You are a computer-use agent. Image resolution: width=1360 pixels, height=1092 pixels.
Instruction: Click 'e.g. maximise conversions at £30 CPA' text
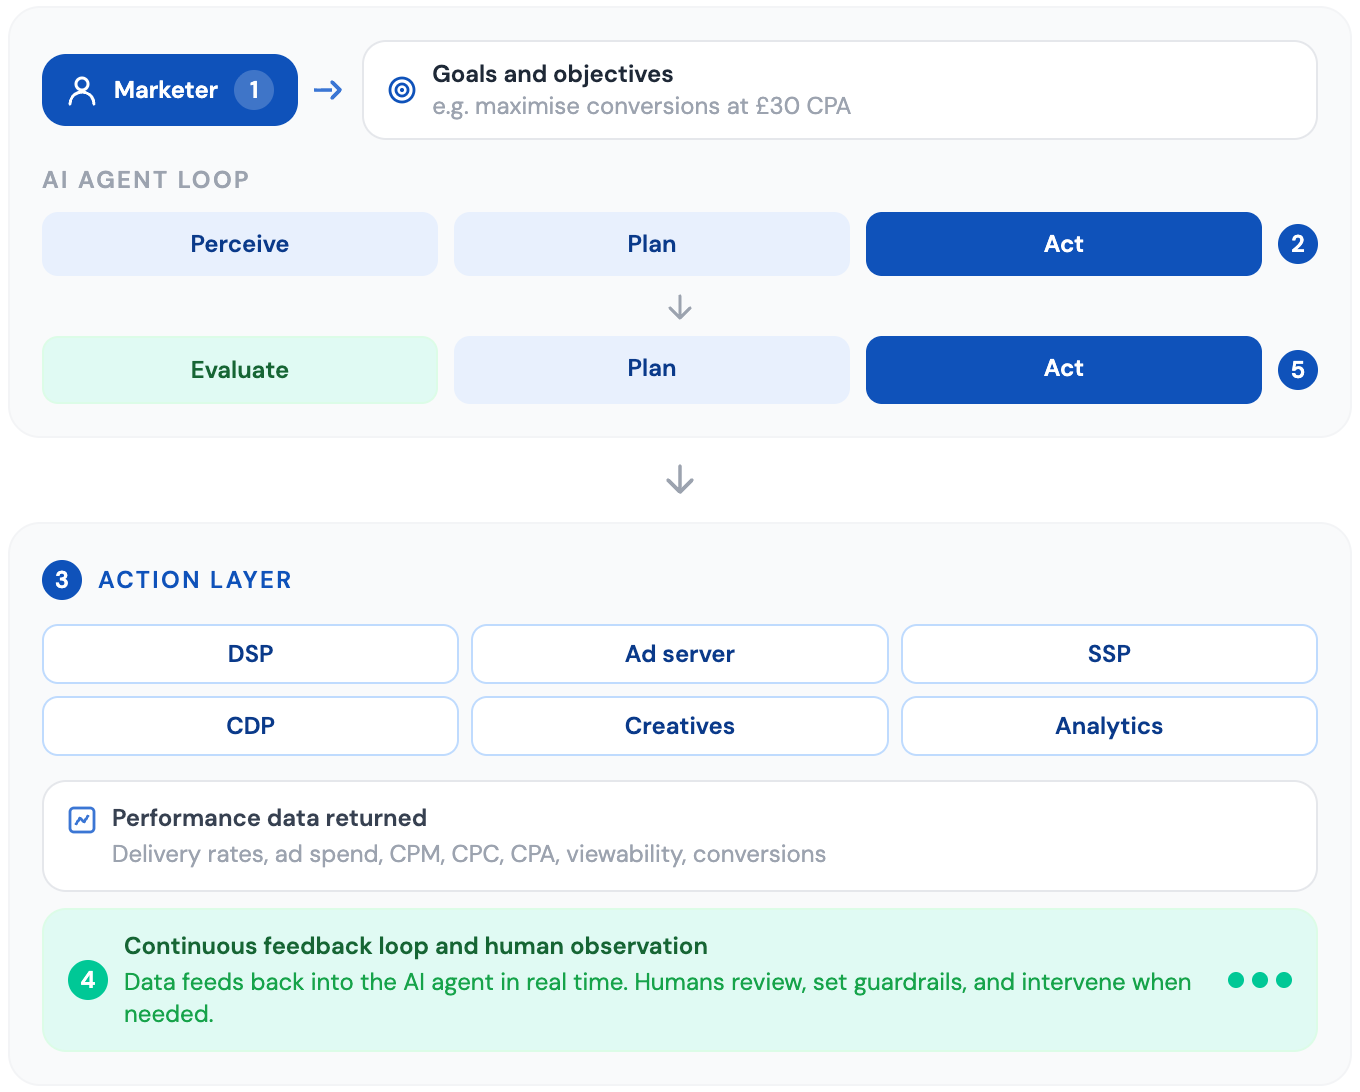641,106
